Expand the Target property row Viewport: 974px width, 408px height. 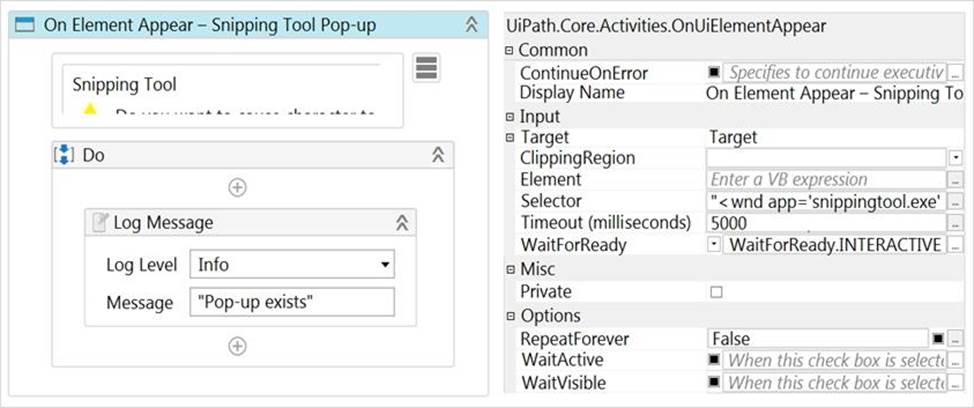click(x=510, y=137)
